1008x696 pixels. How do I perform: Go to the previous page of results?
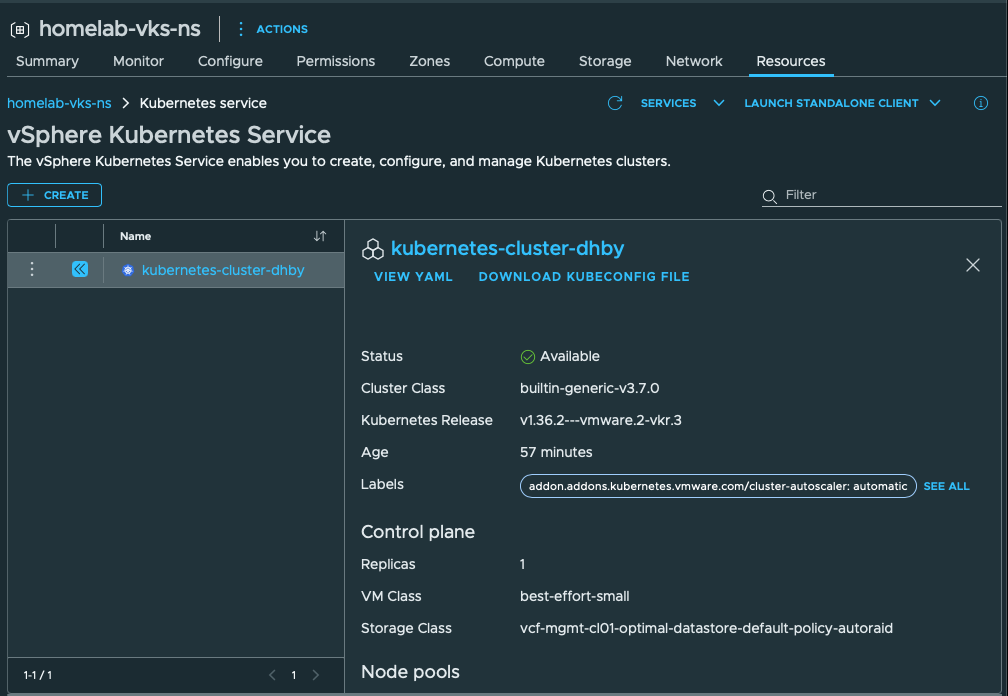tap(273, 675)
